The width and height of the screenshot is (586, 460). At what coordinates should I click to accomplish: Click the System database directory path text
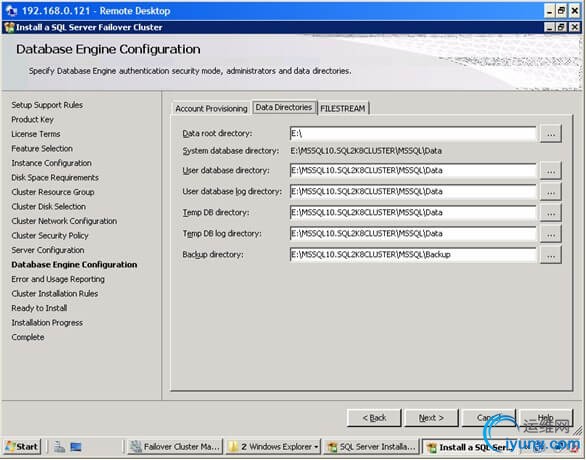(x=366, y=151)
